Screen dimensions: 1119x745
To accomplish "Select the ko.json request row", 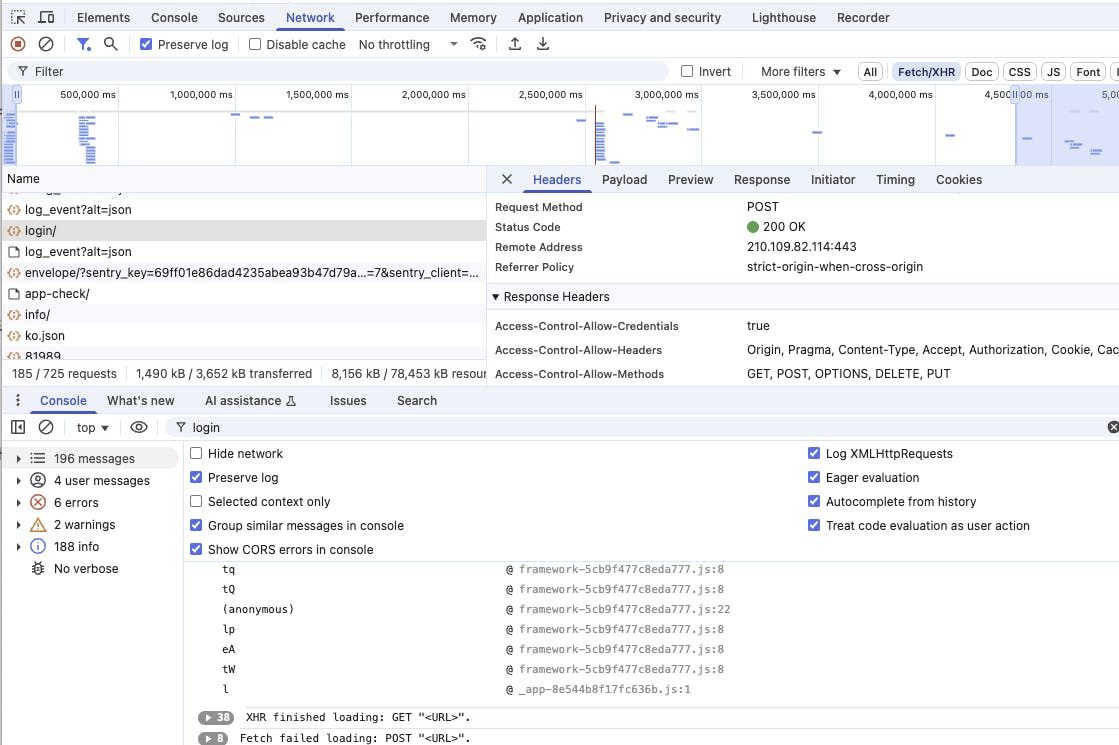I will point(243,335).
